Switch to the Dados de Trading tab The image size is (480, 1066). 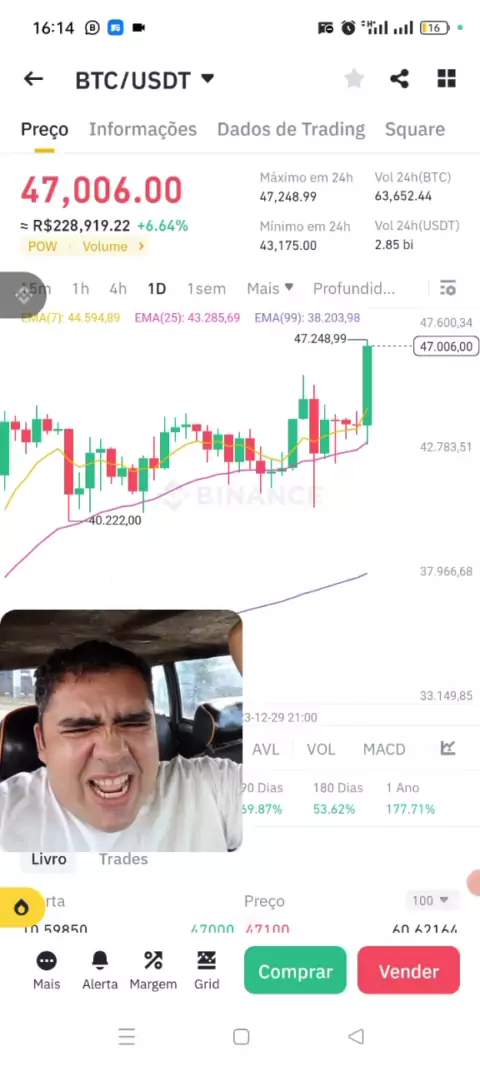[x=291, y=129]
